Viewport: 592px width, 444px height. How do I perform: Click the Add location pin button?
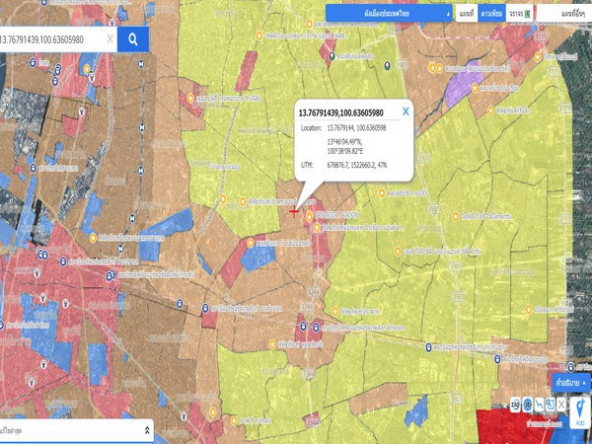pyautogui.click(x=580, y=413)
